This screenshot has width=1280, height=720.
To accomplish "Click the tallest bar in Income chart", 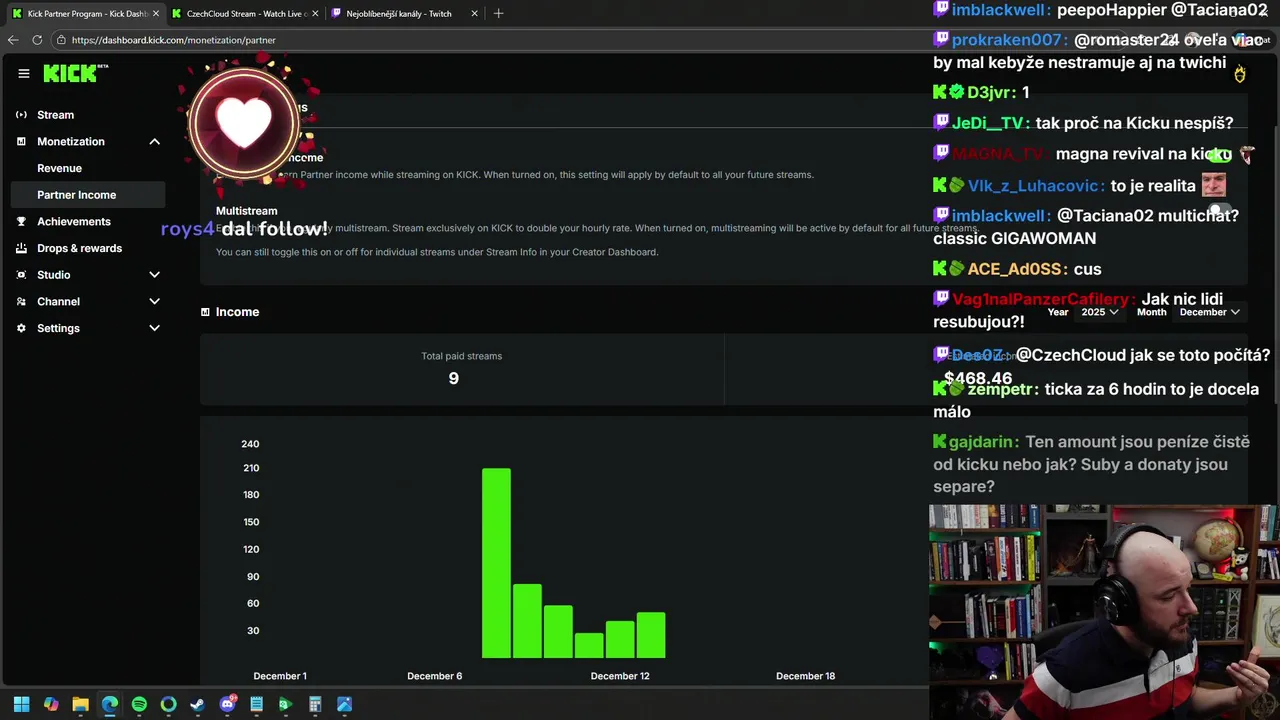I will click(496, 563).
